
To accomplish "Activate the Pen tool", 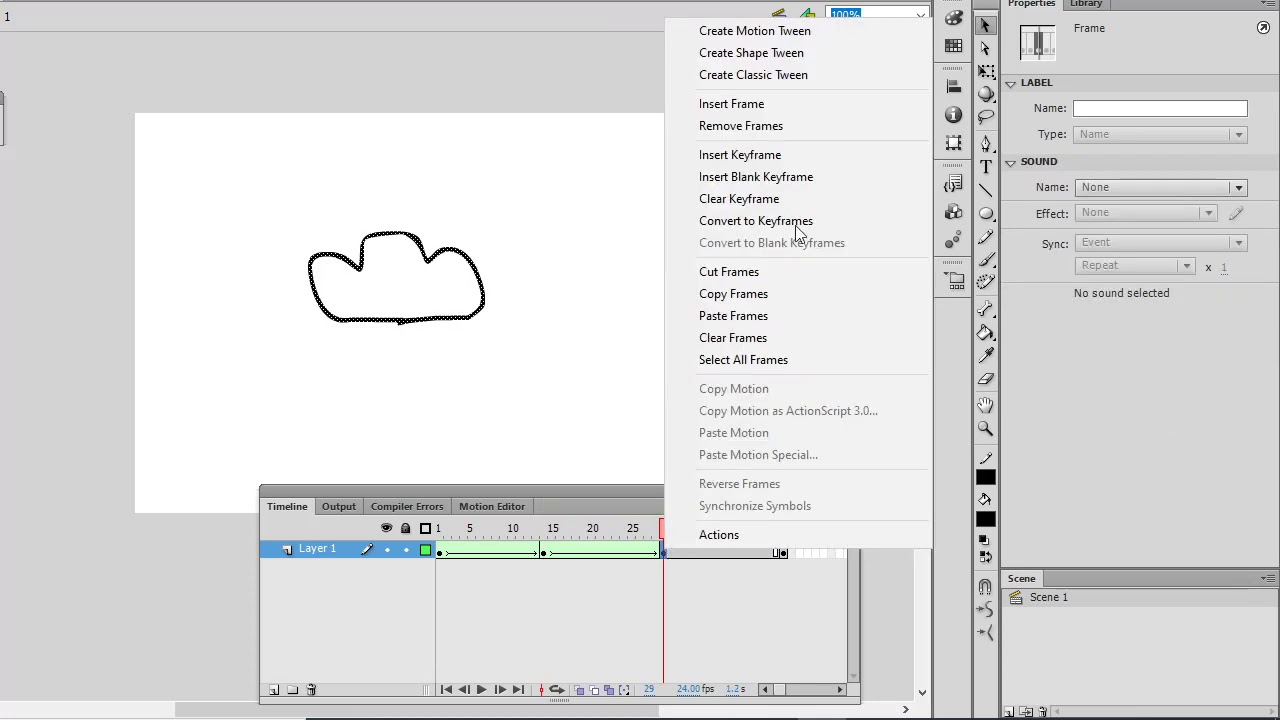I will click(x=986, y=144).
